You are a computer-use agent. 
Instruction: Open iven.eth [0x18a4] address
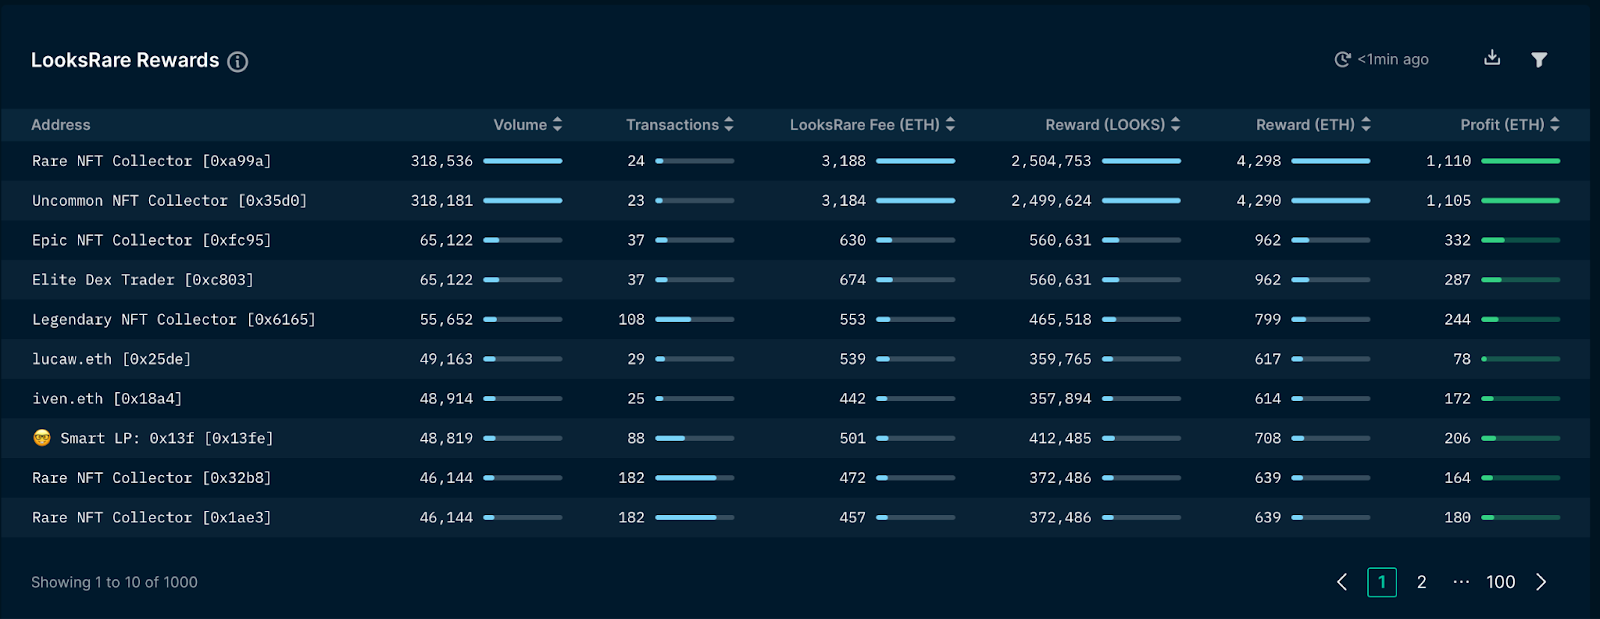click(107, 399)
